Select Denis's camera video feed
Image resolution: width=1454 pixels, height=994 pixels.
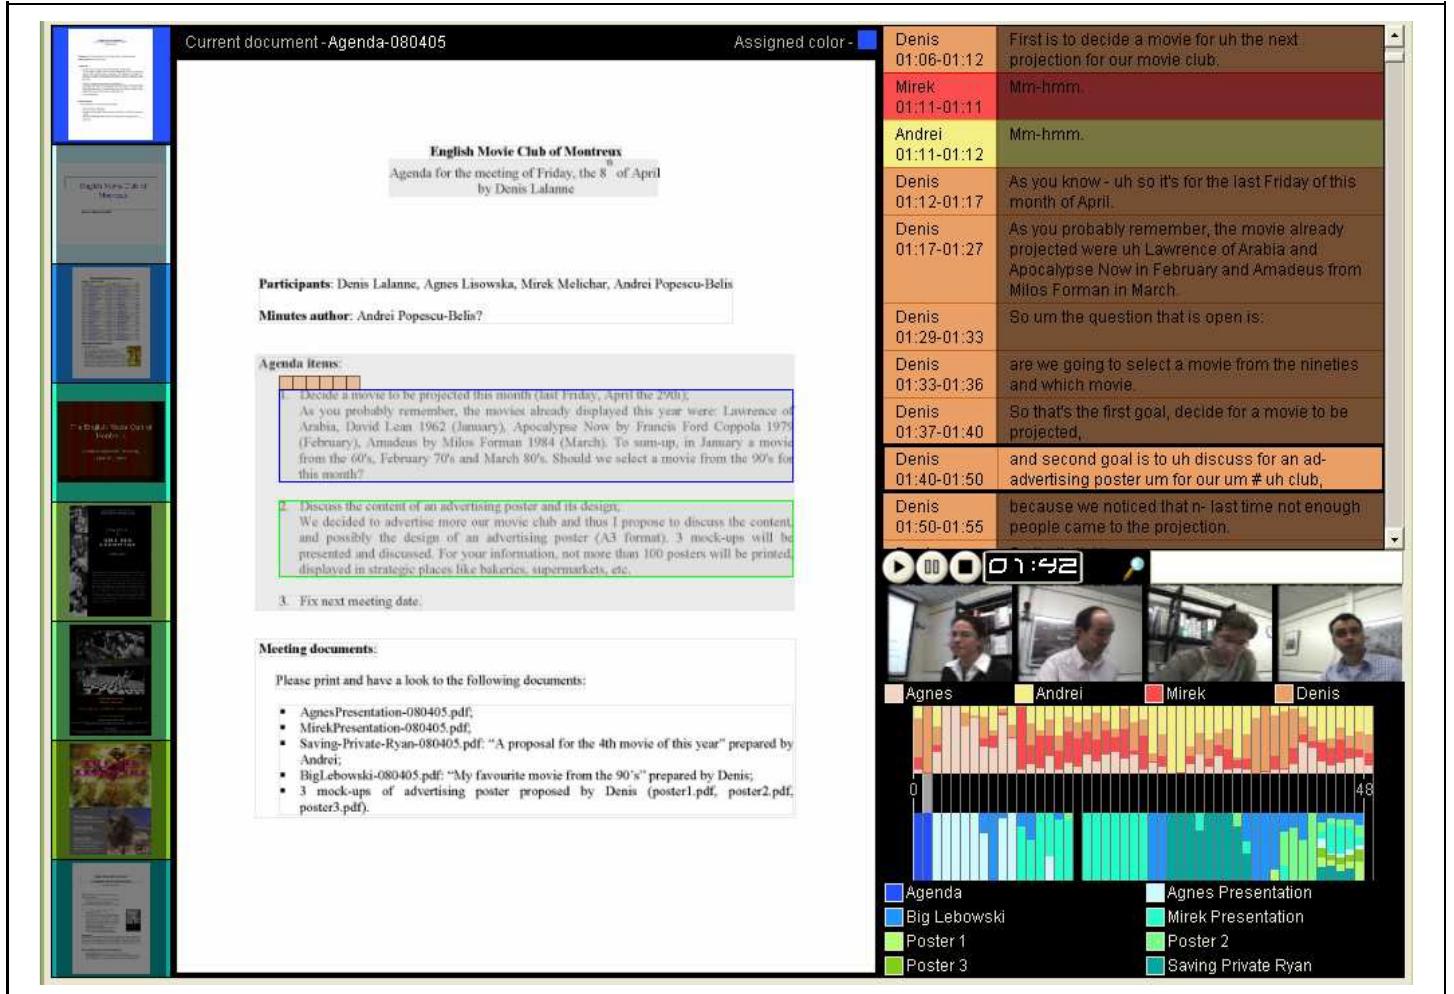[1345, 640]
